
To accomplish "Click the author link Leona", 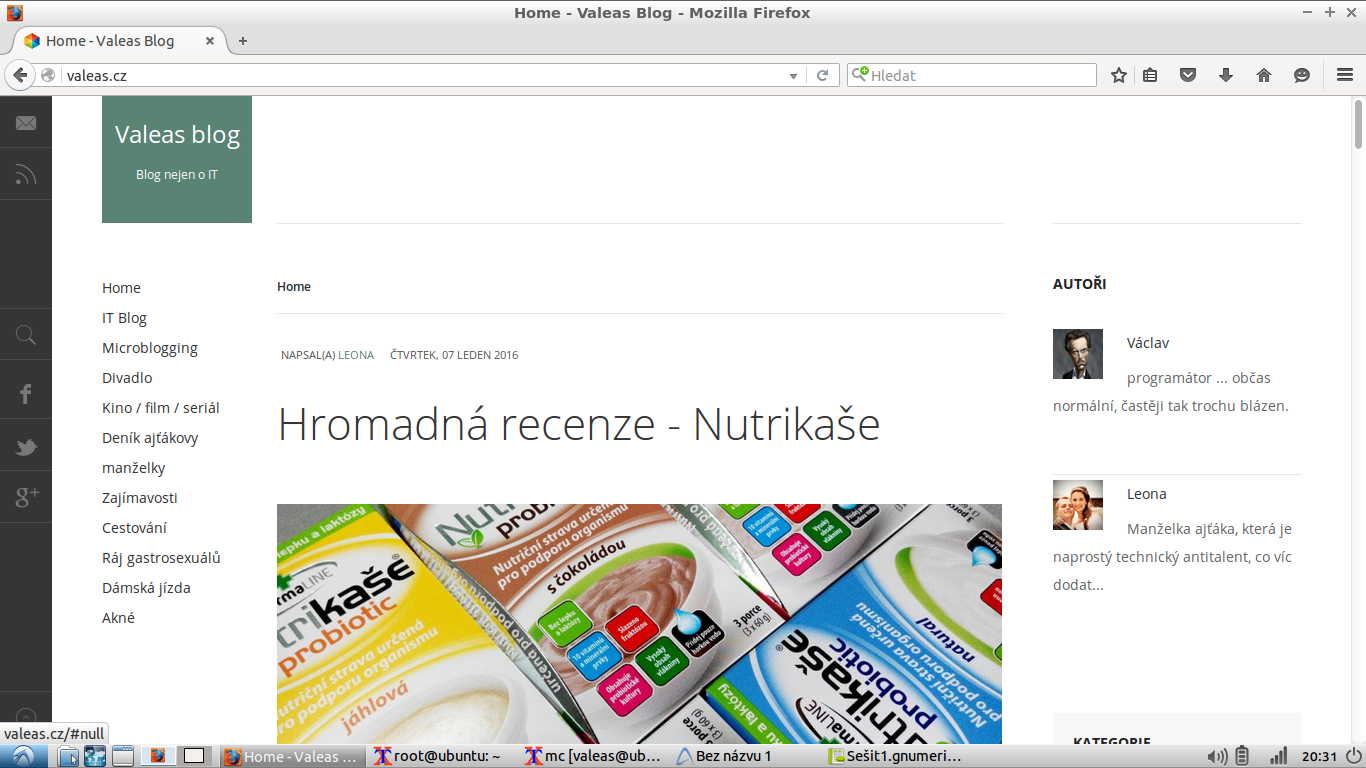I will click(x=356, y=355).
